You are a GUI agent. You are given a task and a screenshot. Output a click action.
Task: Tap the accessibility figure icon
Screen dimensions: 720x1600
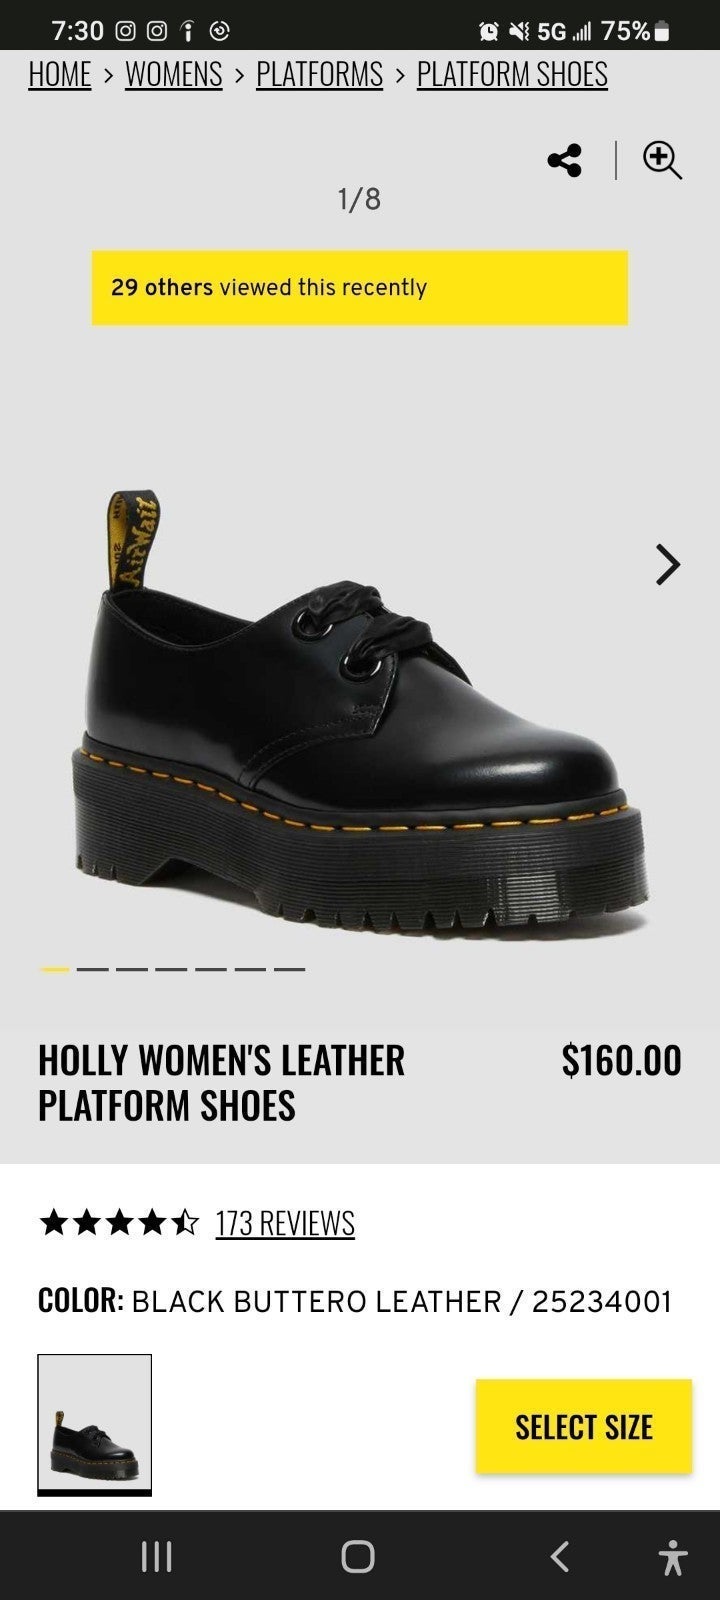pyautogui.click(x=673, y=1557)
